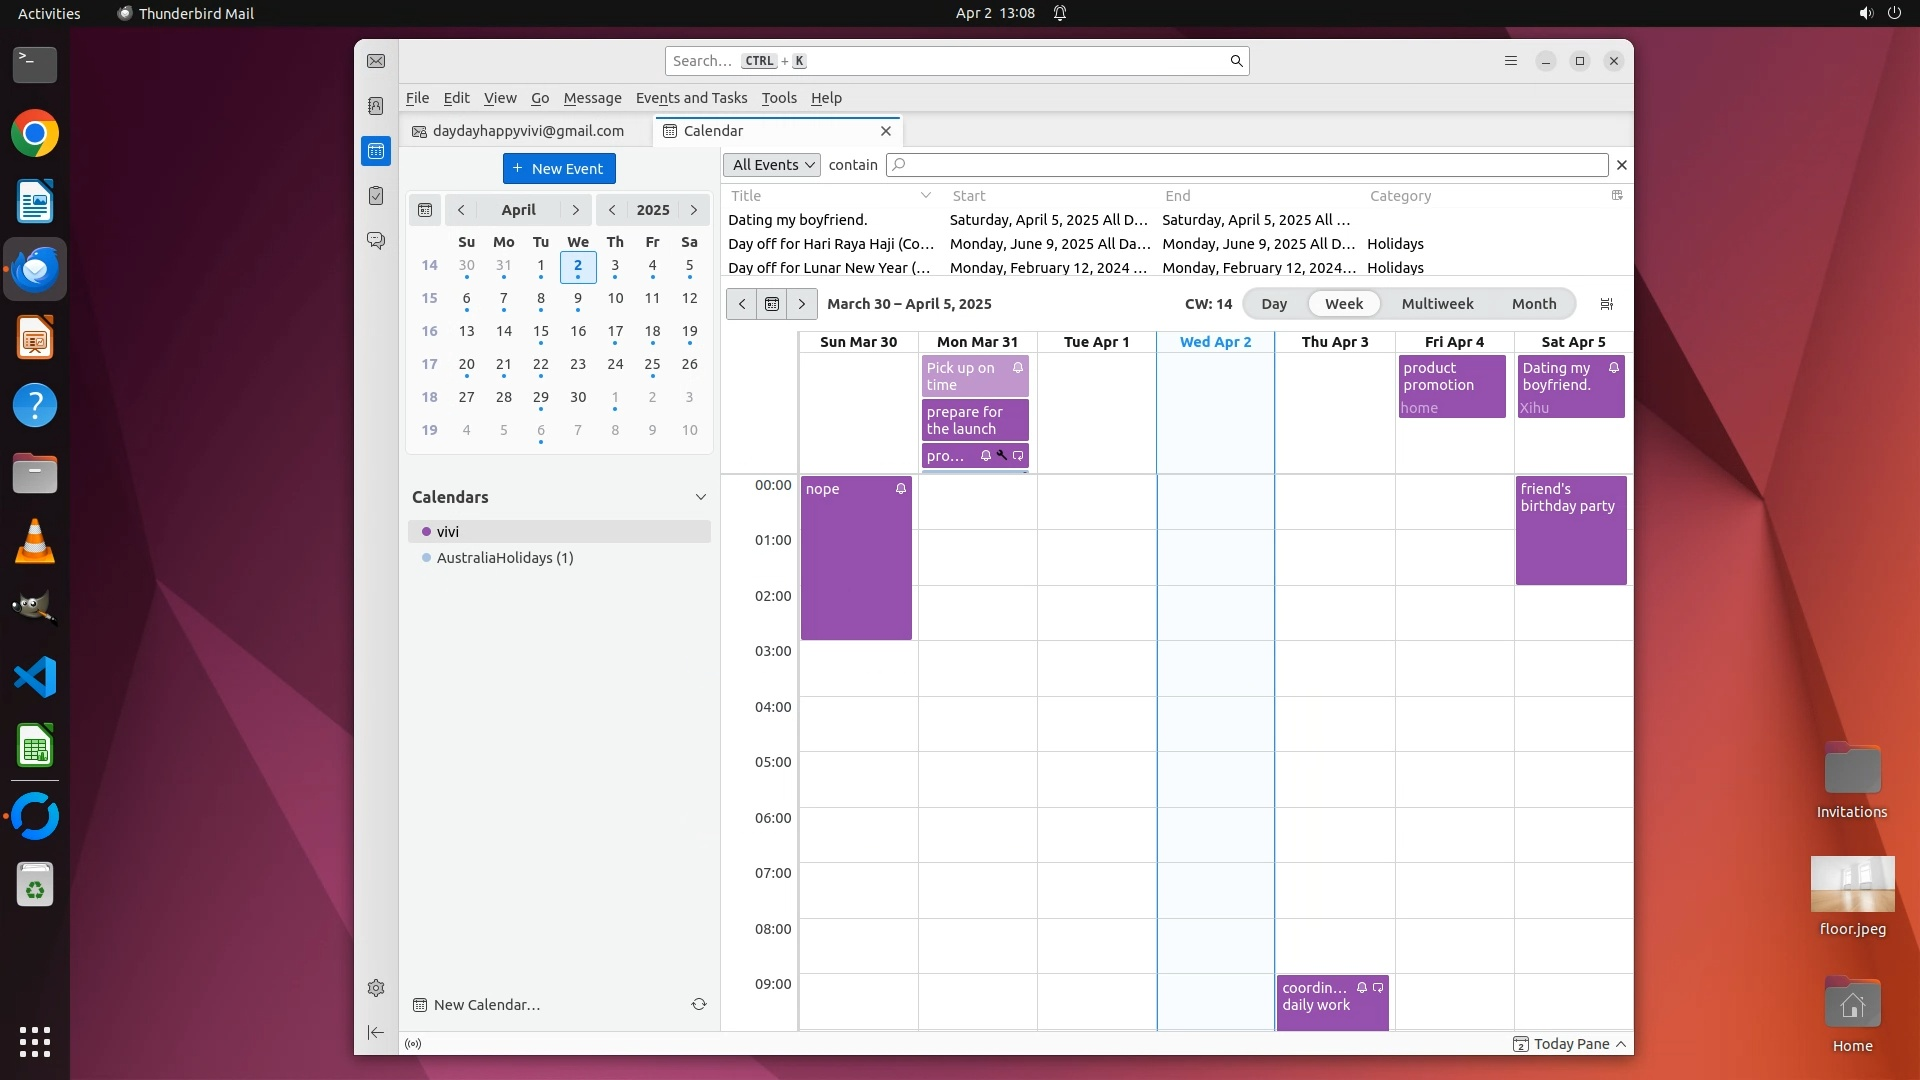Click the collapse spaces toolbar icon
This screenshot has height=1080, width=1920.
click(376, 1032)
